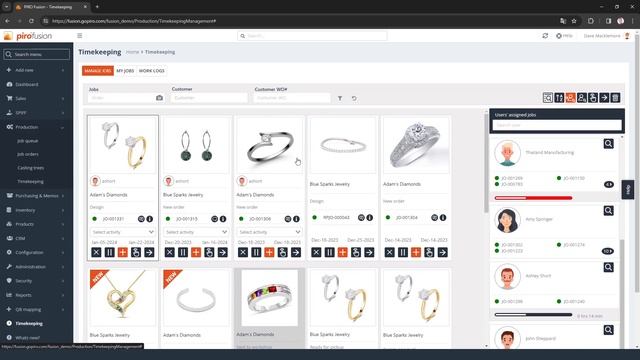Click the trash delete icon in toolbar

pyautogui.click(x=615, y=98)
